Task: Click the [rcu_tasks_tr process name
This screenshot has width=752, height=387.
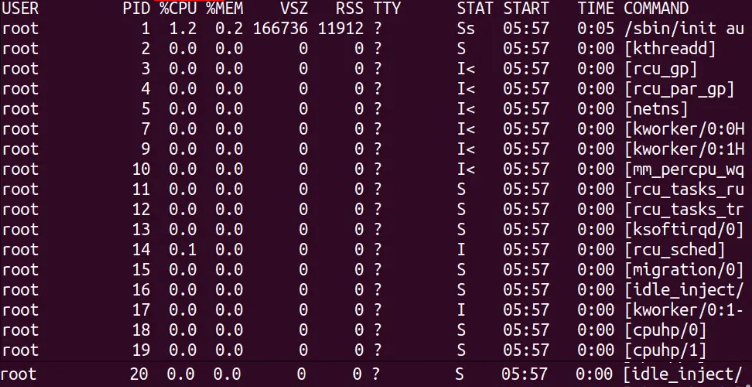Action: (684, 210)
